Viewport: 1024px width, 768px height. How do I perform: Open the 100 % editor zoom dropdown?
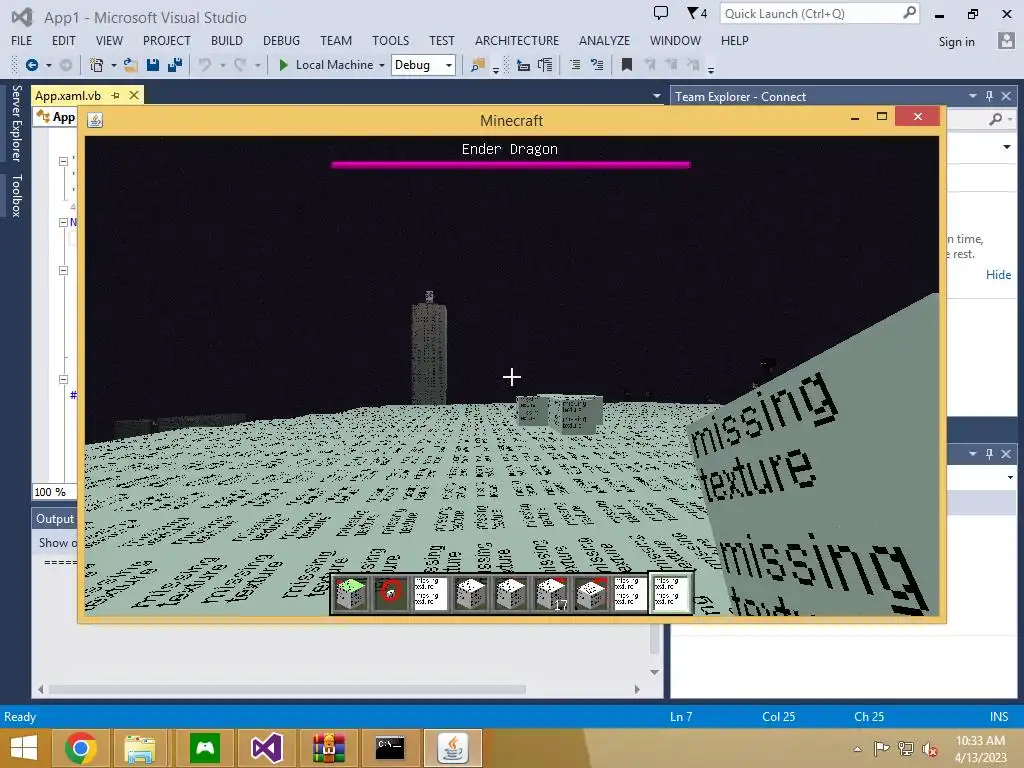[x=54, y=492]
